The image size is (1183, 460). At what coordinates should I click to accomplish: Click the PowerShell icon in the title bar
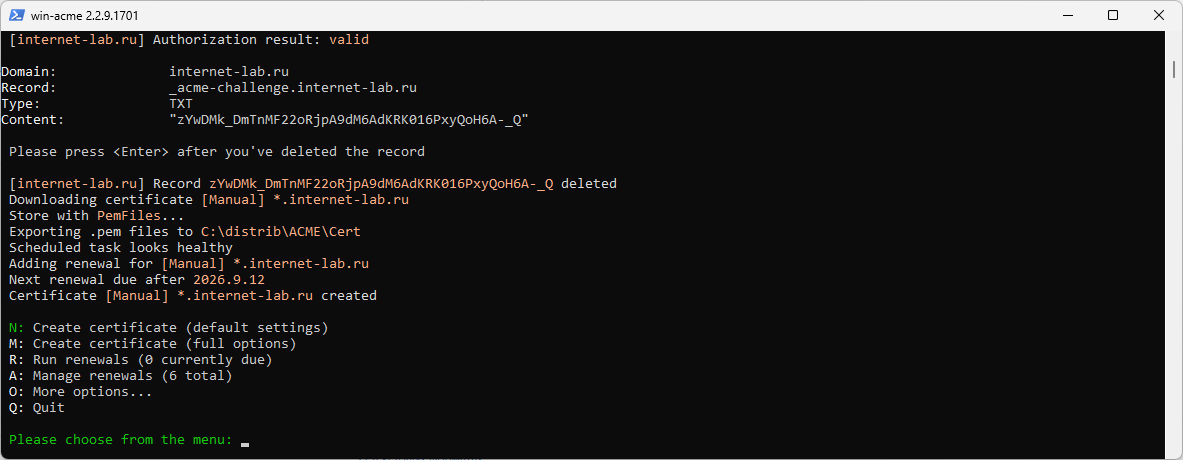(17, 15)
